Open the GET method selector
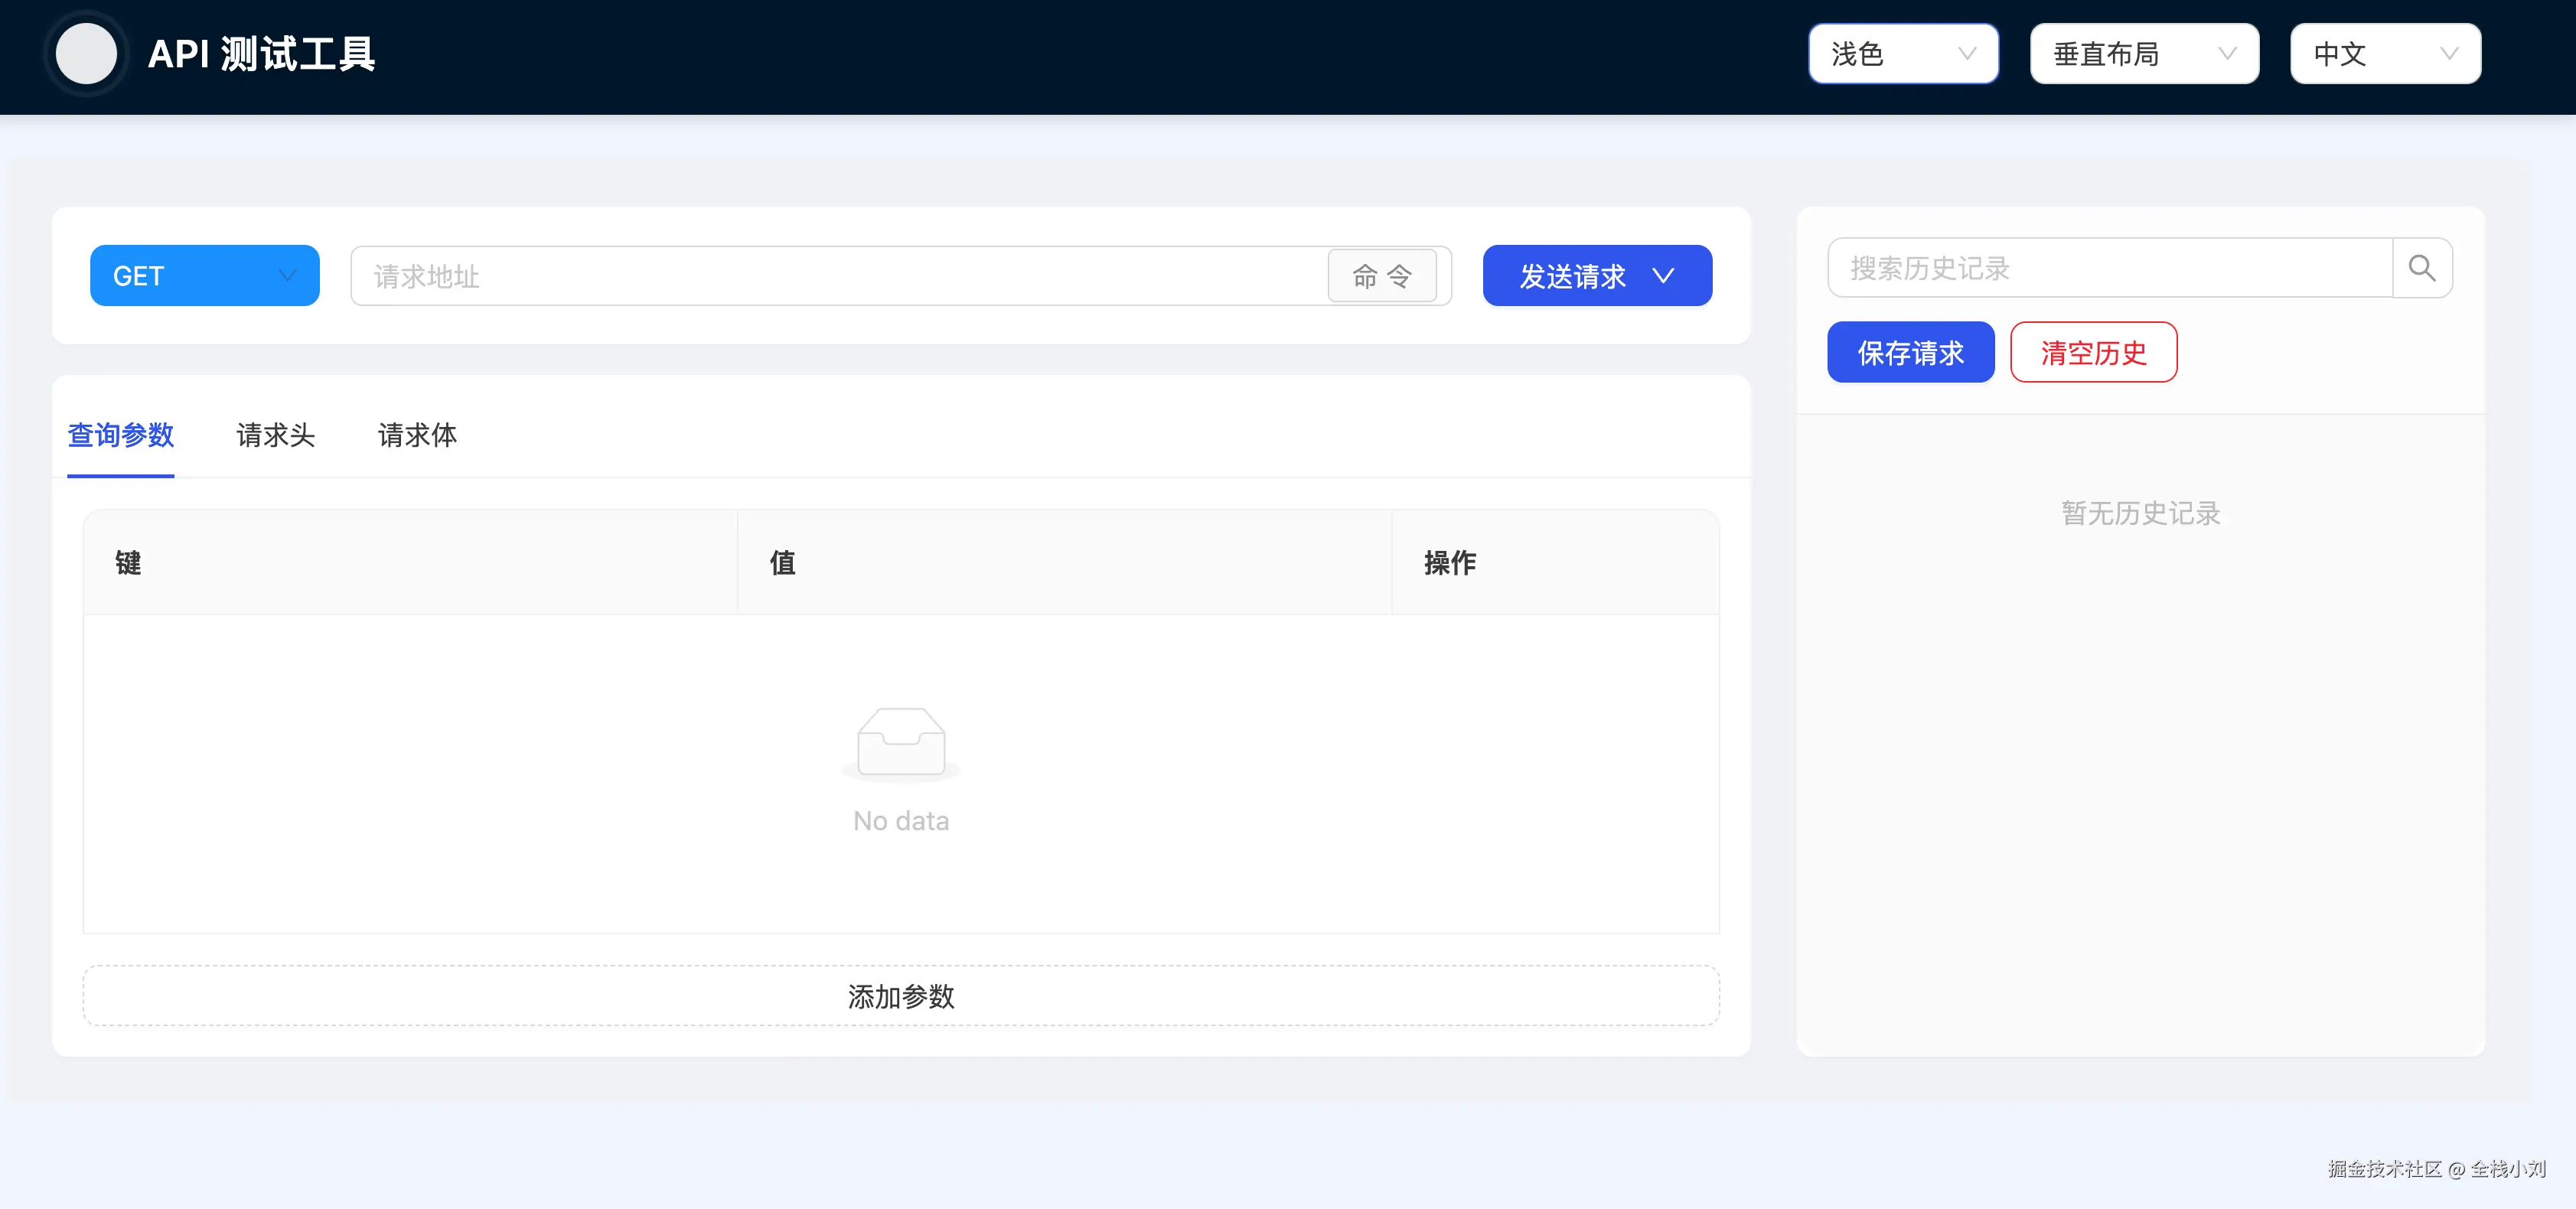This screenshot has width=2576, height=1209. tap(204, 276)
